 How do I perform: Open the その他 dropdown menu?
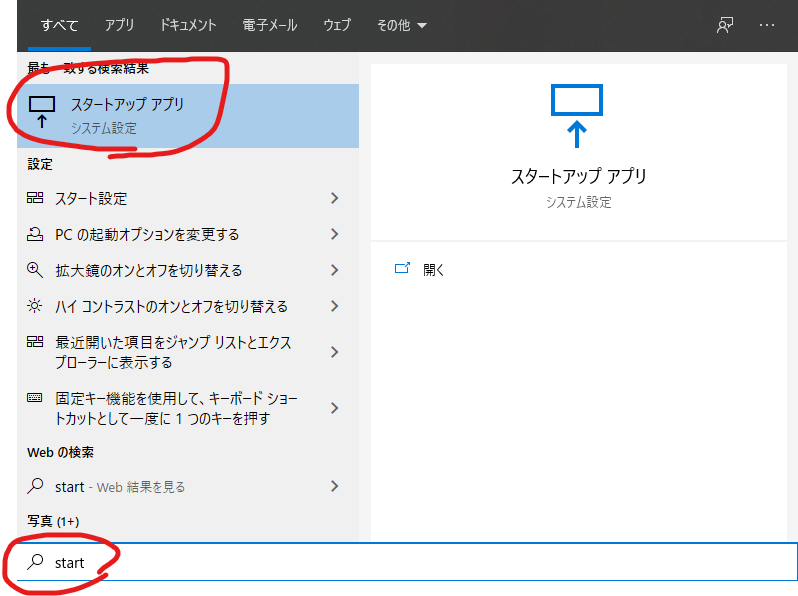(402, 25)
